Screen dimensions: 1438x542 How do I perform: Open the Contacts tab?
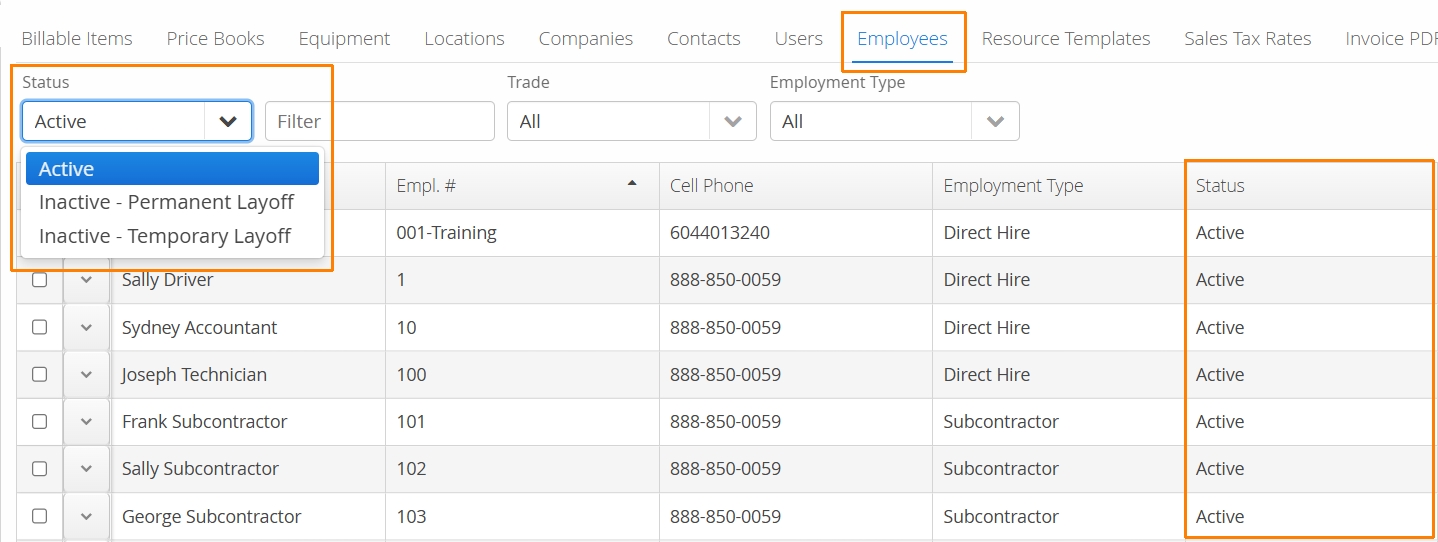point(704,39)
